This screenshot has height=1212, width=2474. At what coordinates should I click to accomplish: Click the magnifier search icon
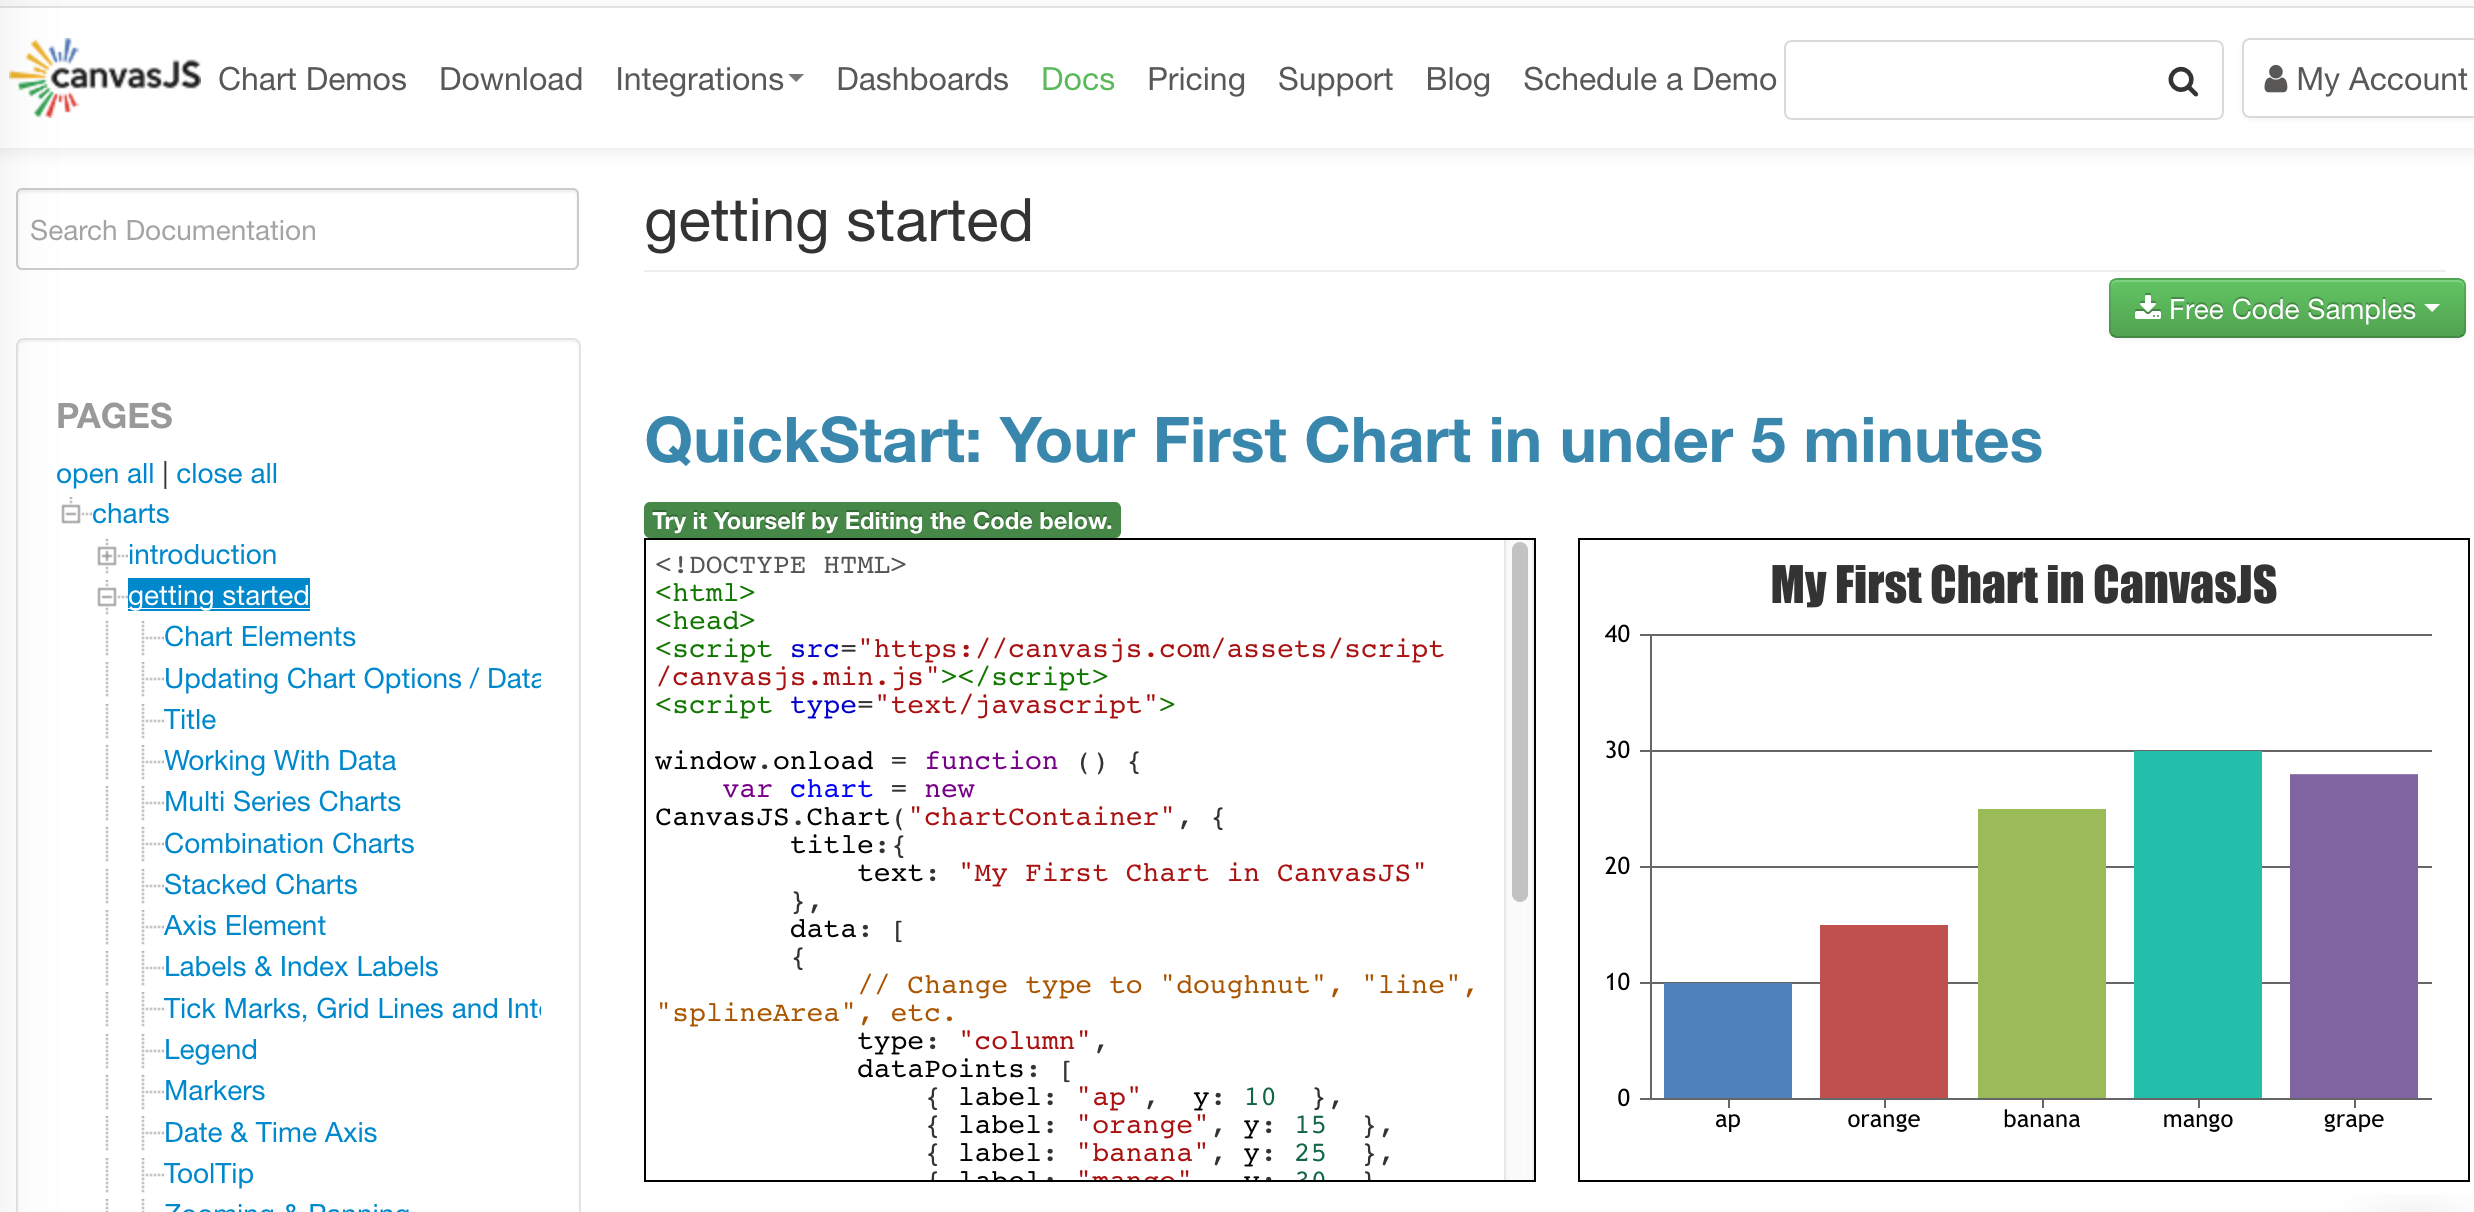pos(2182,81)
